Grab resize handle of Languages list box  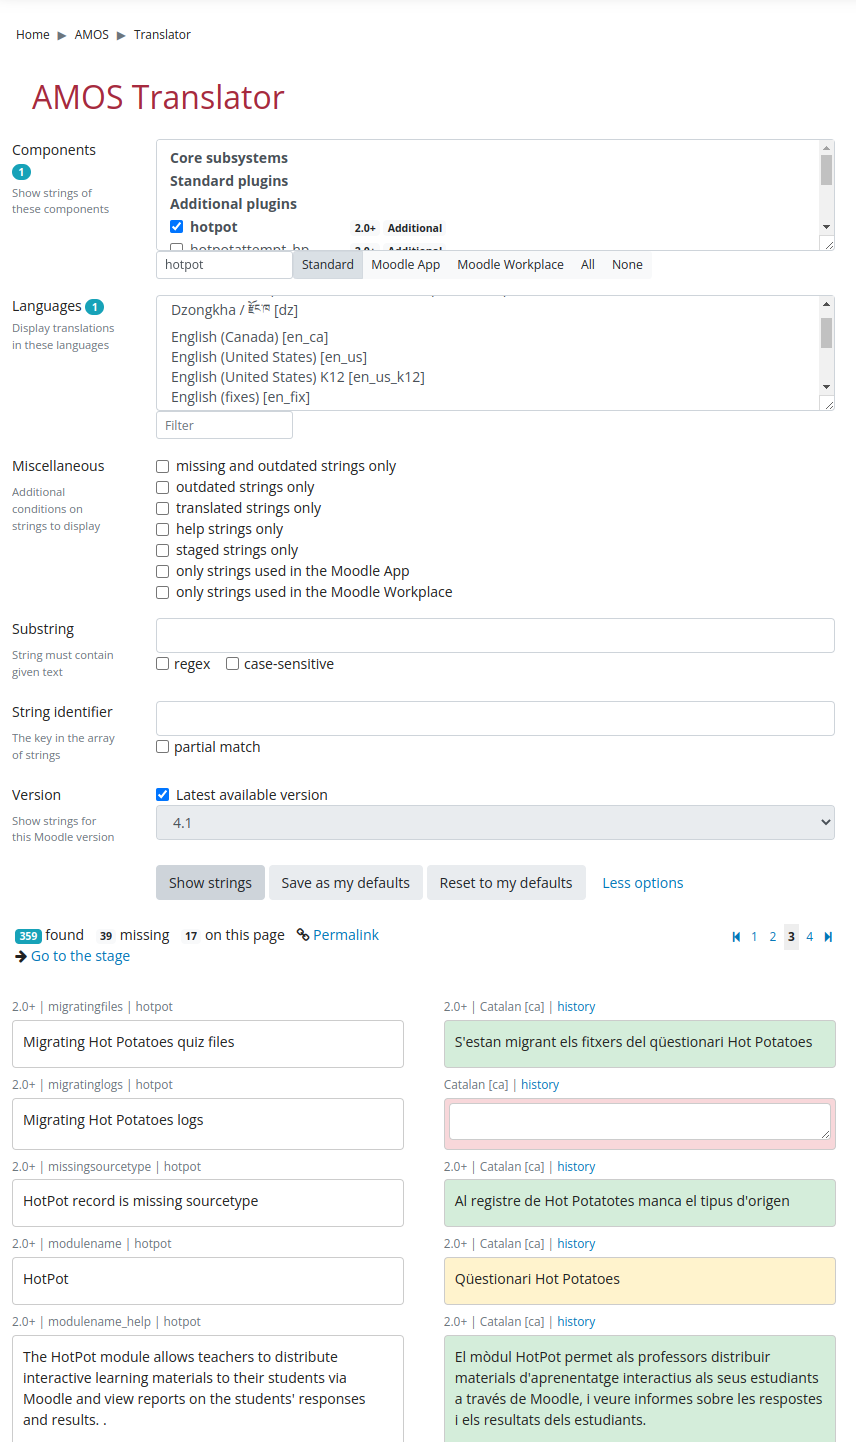[x=827, y=403]
